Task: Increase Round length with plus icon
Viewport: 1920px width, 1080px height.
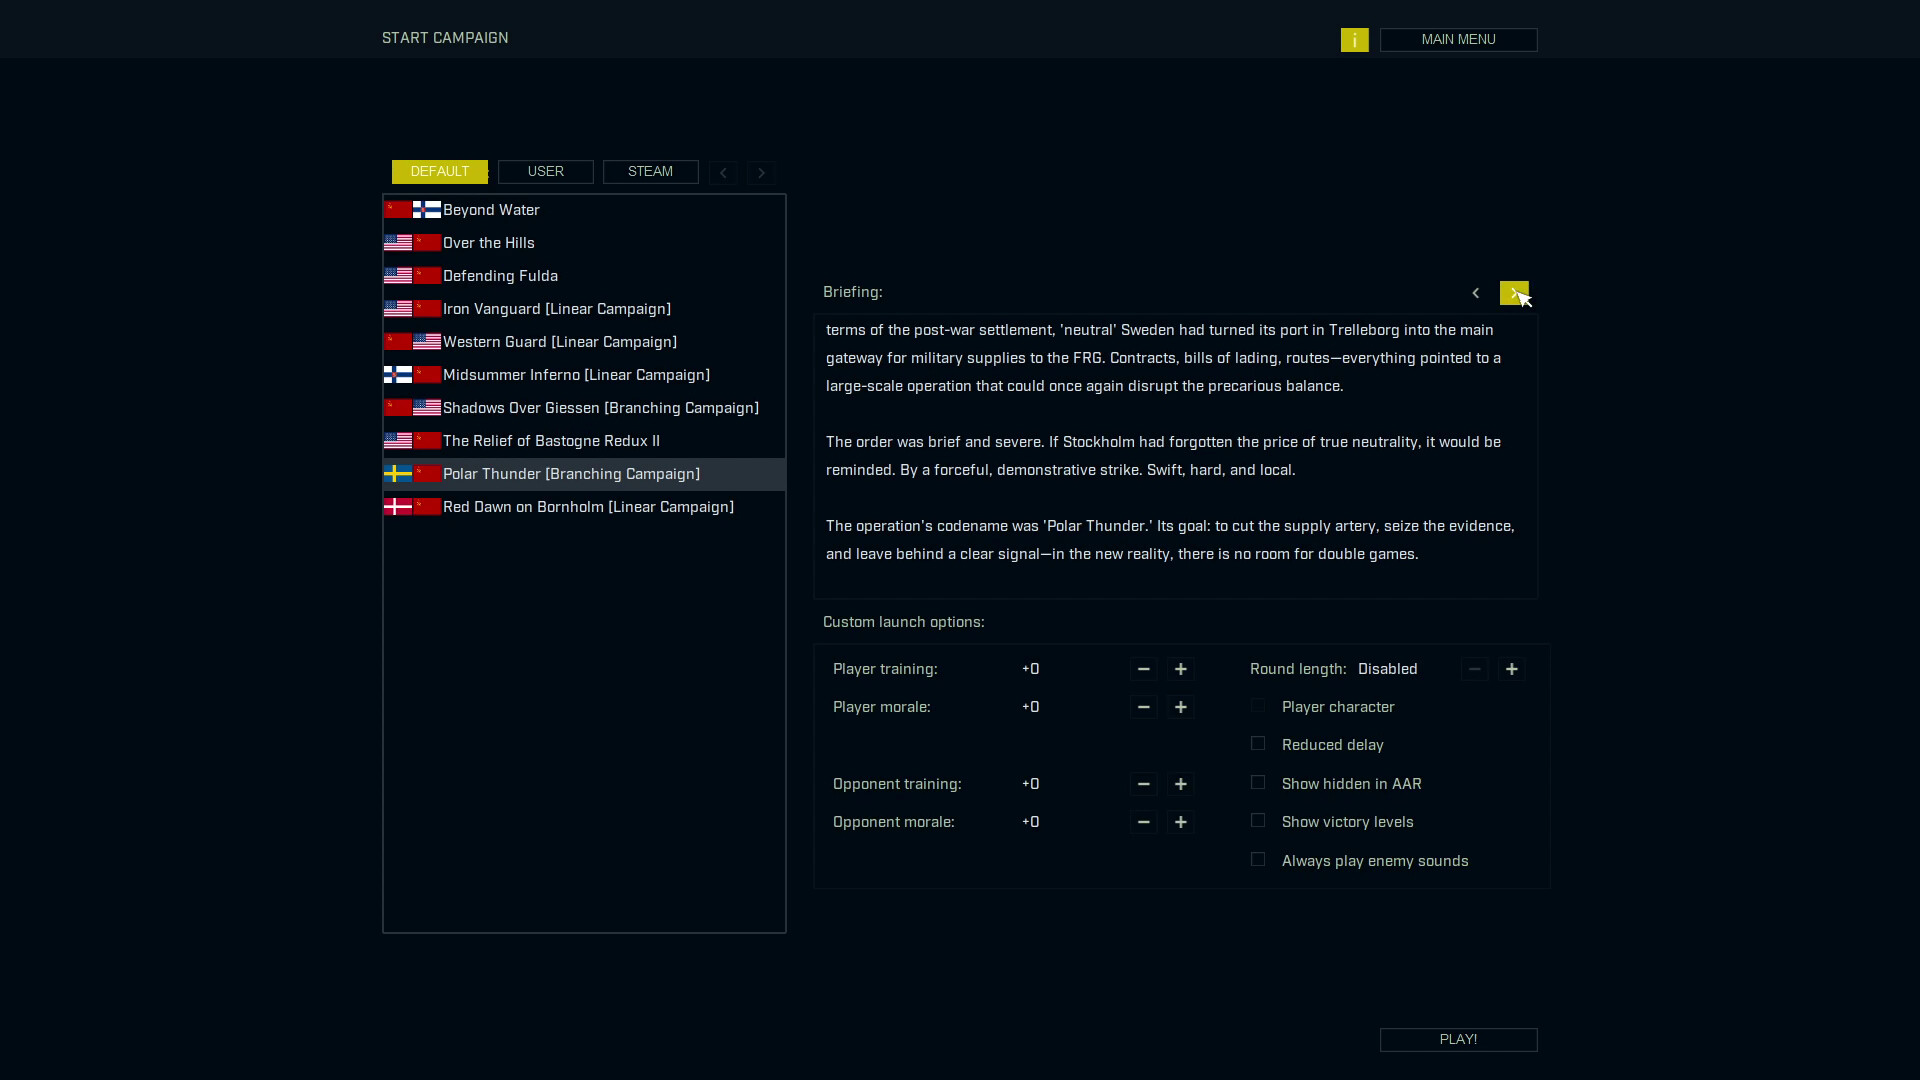Action: point(1511,670)
